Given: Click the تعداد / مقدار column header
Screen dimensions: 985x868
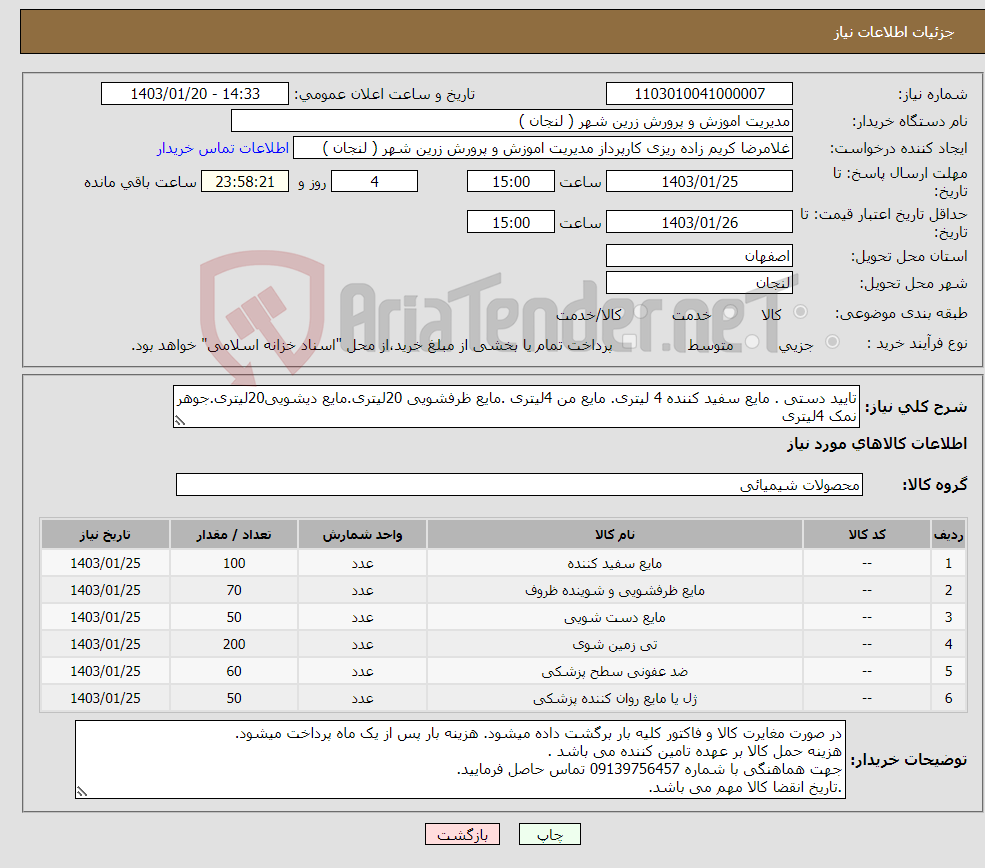Looking at the screenshot, I should [234, 534].
